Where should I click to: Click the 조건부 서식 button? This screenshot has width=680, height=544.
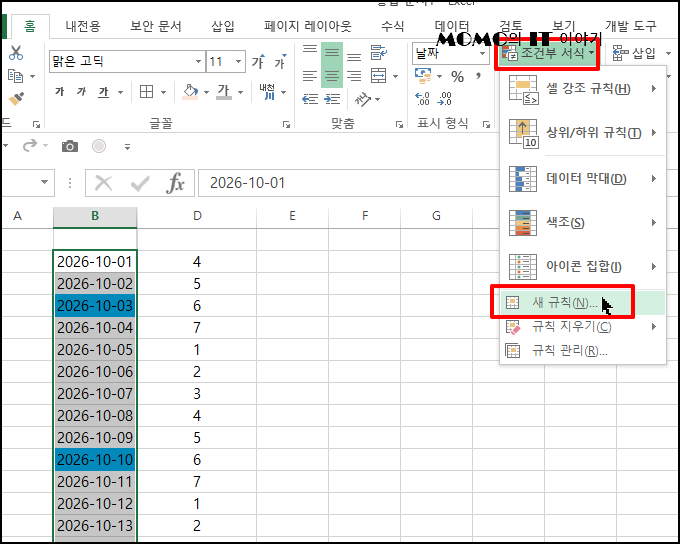tap(548, 53)
